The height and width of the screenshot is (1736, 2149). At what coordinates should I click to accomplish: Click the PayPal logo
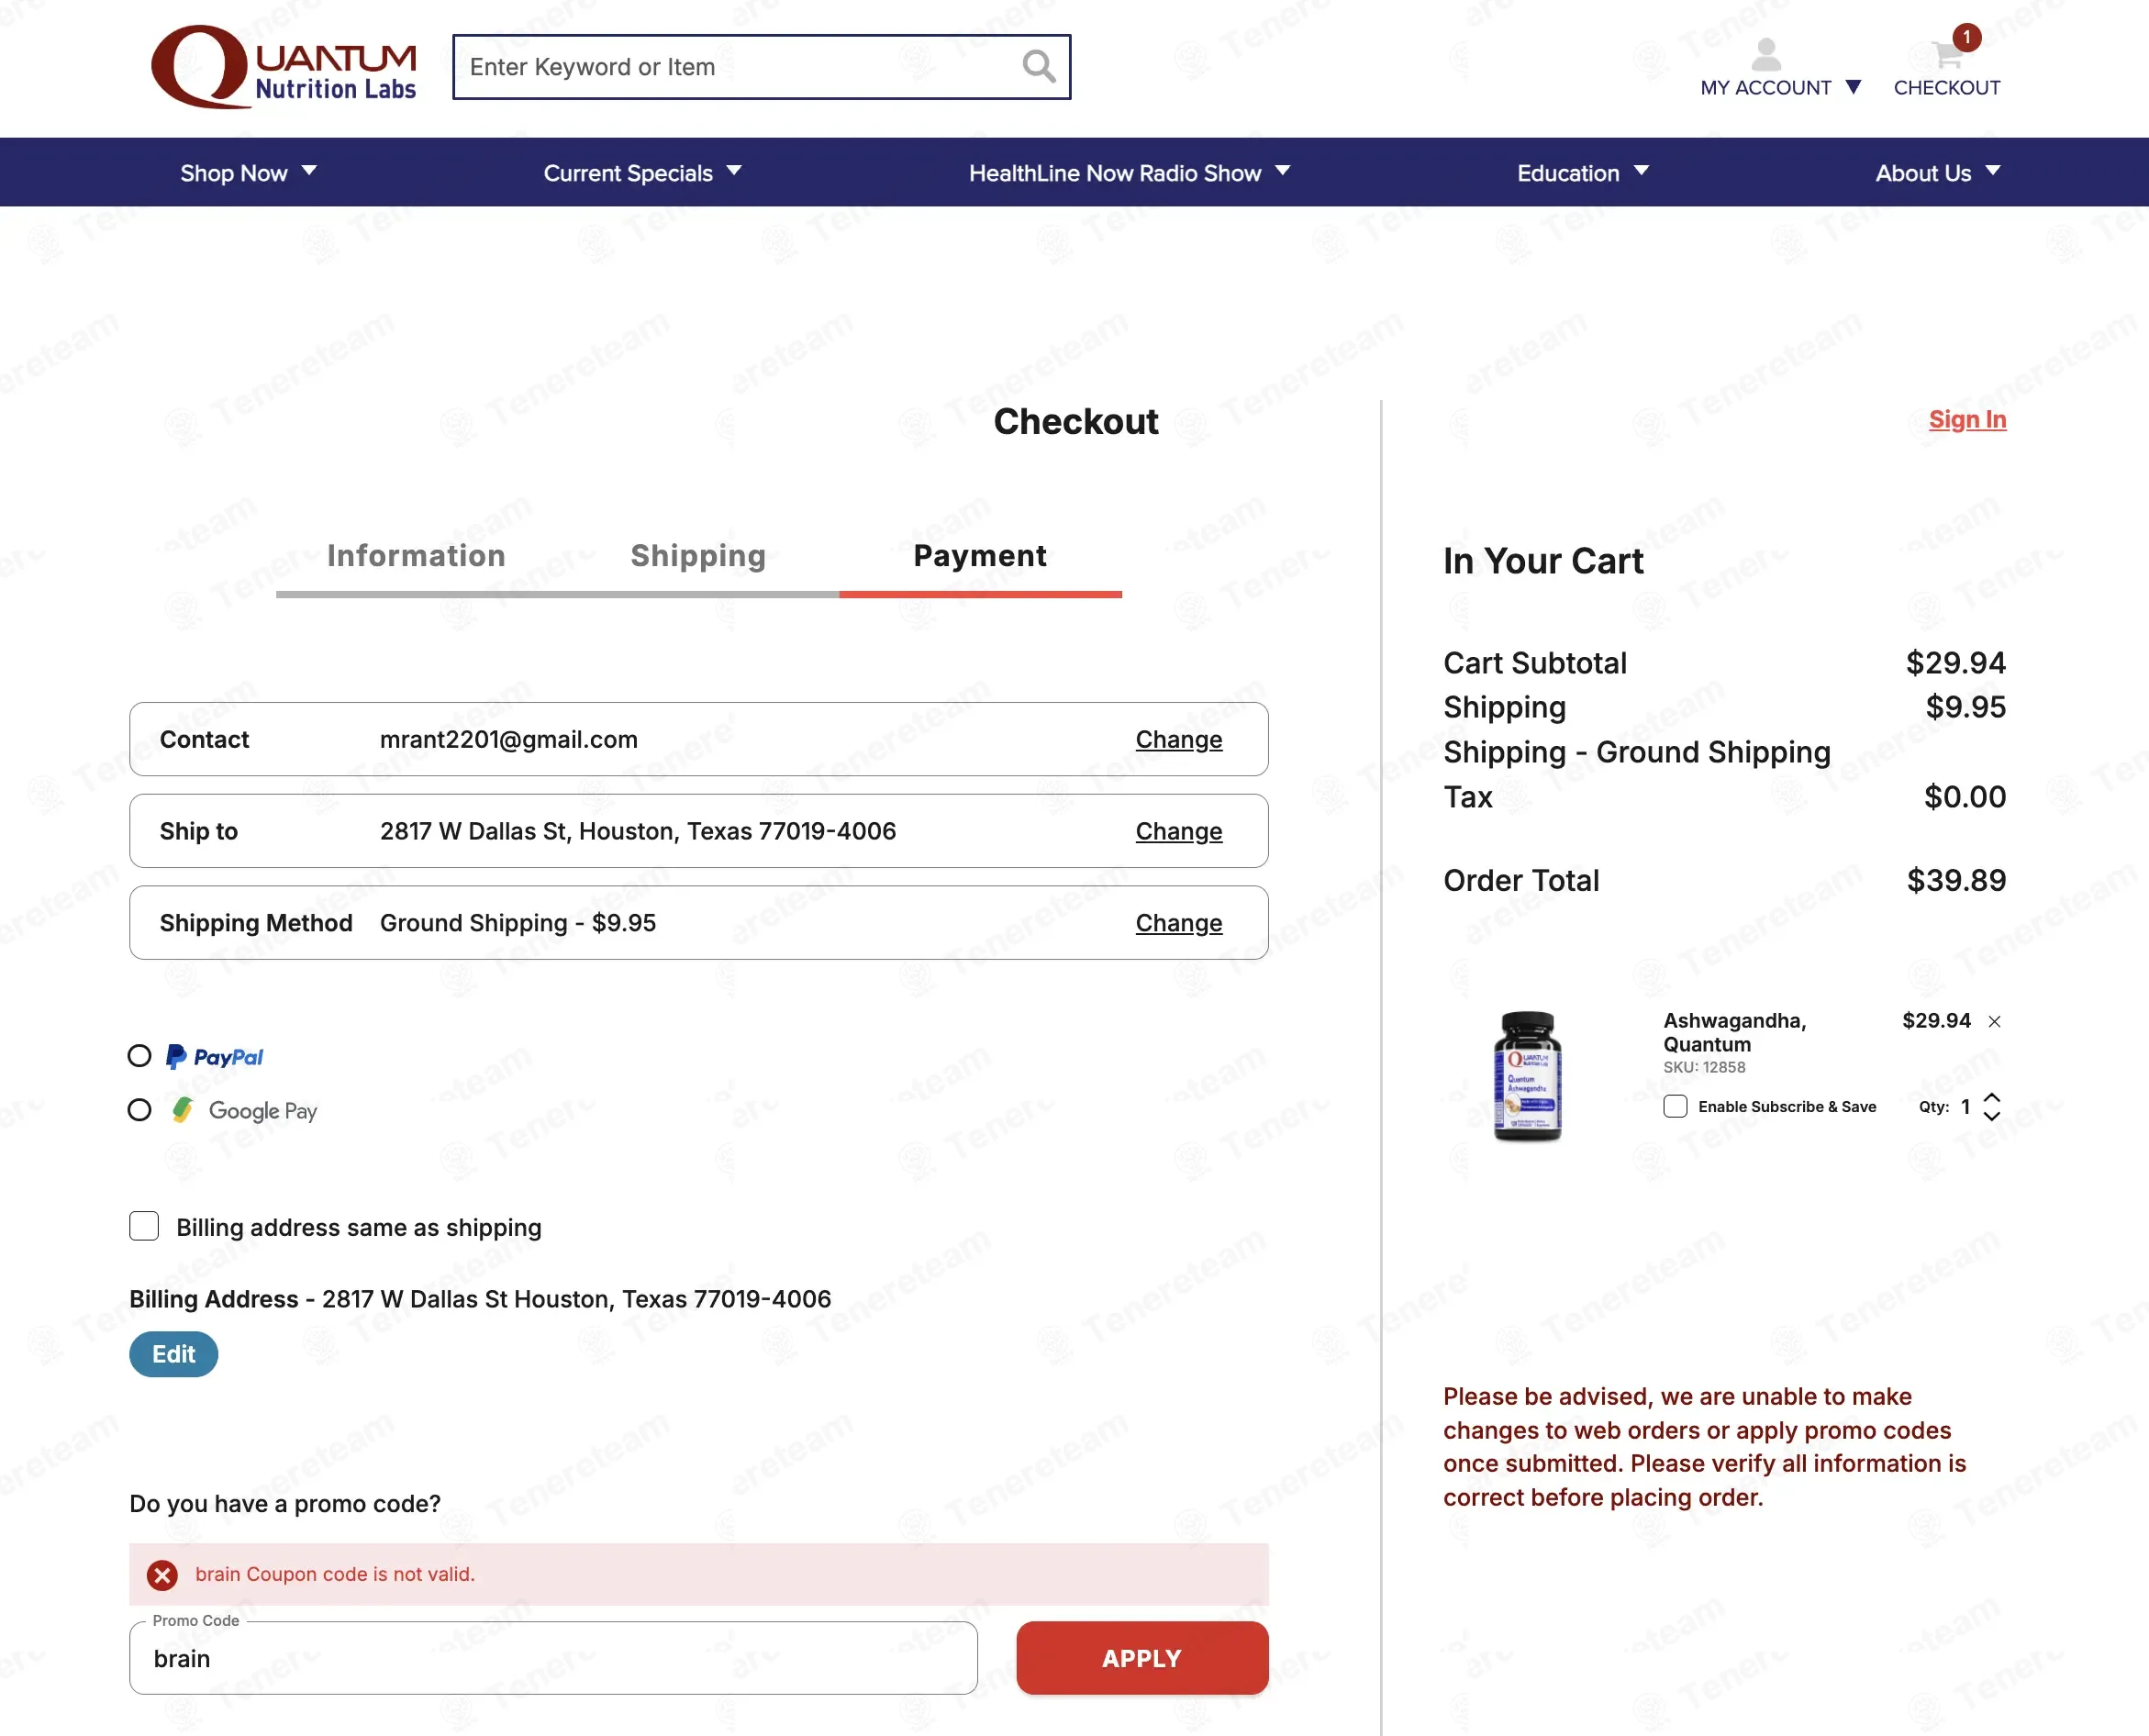click(x=215, y=1057)
